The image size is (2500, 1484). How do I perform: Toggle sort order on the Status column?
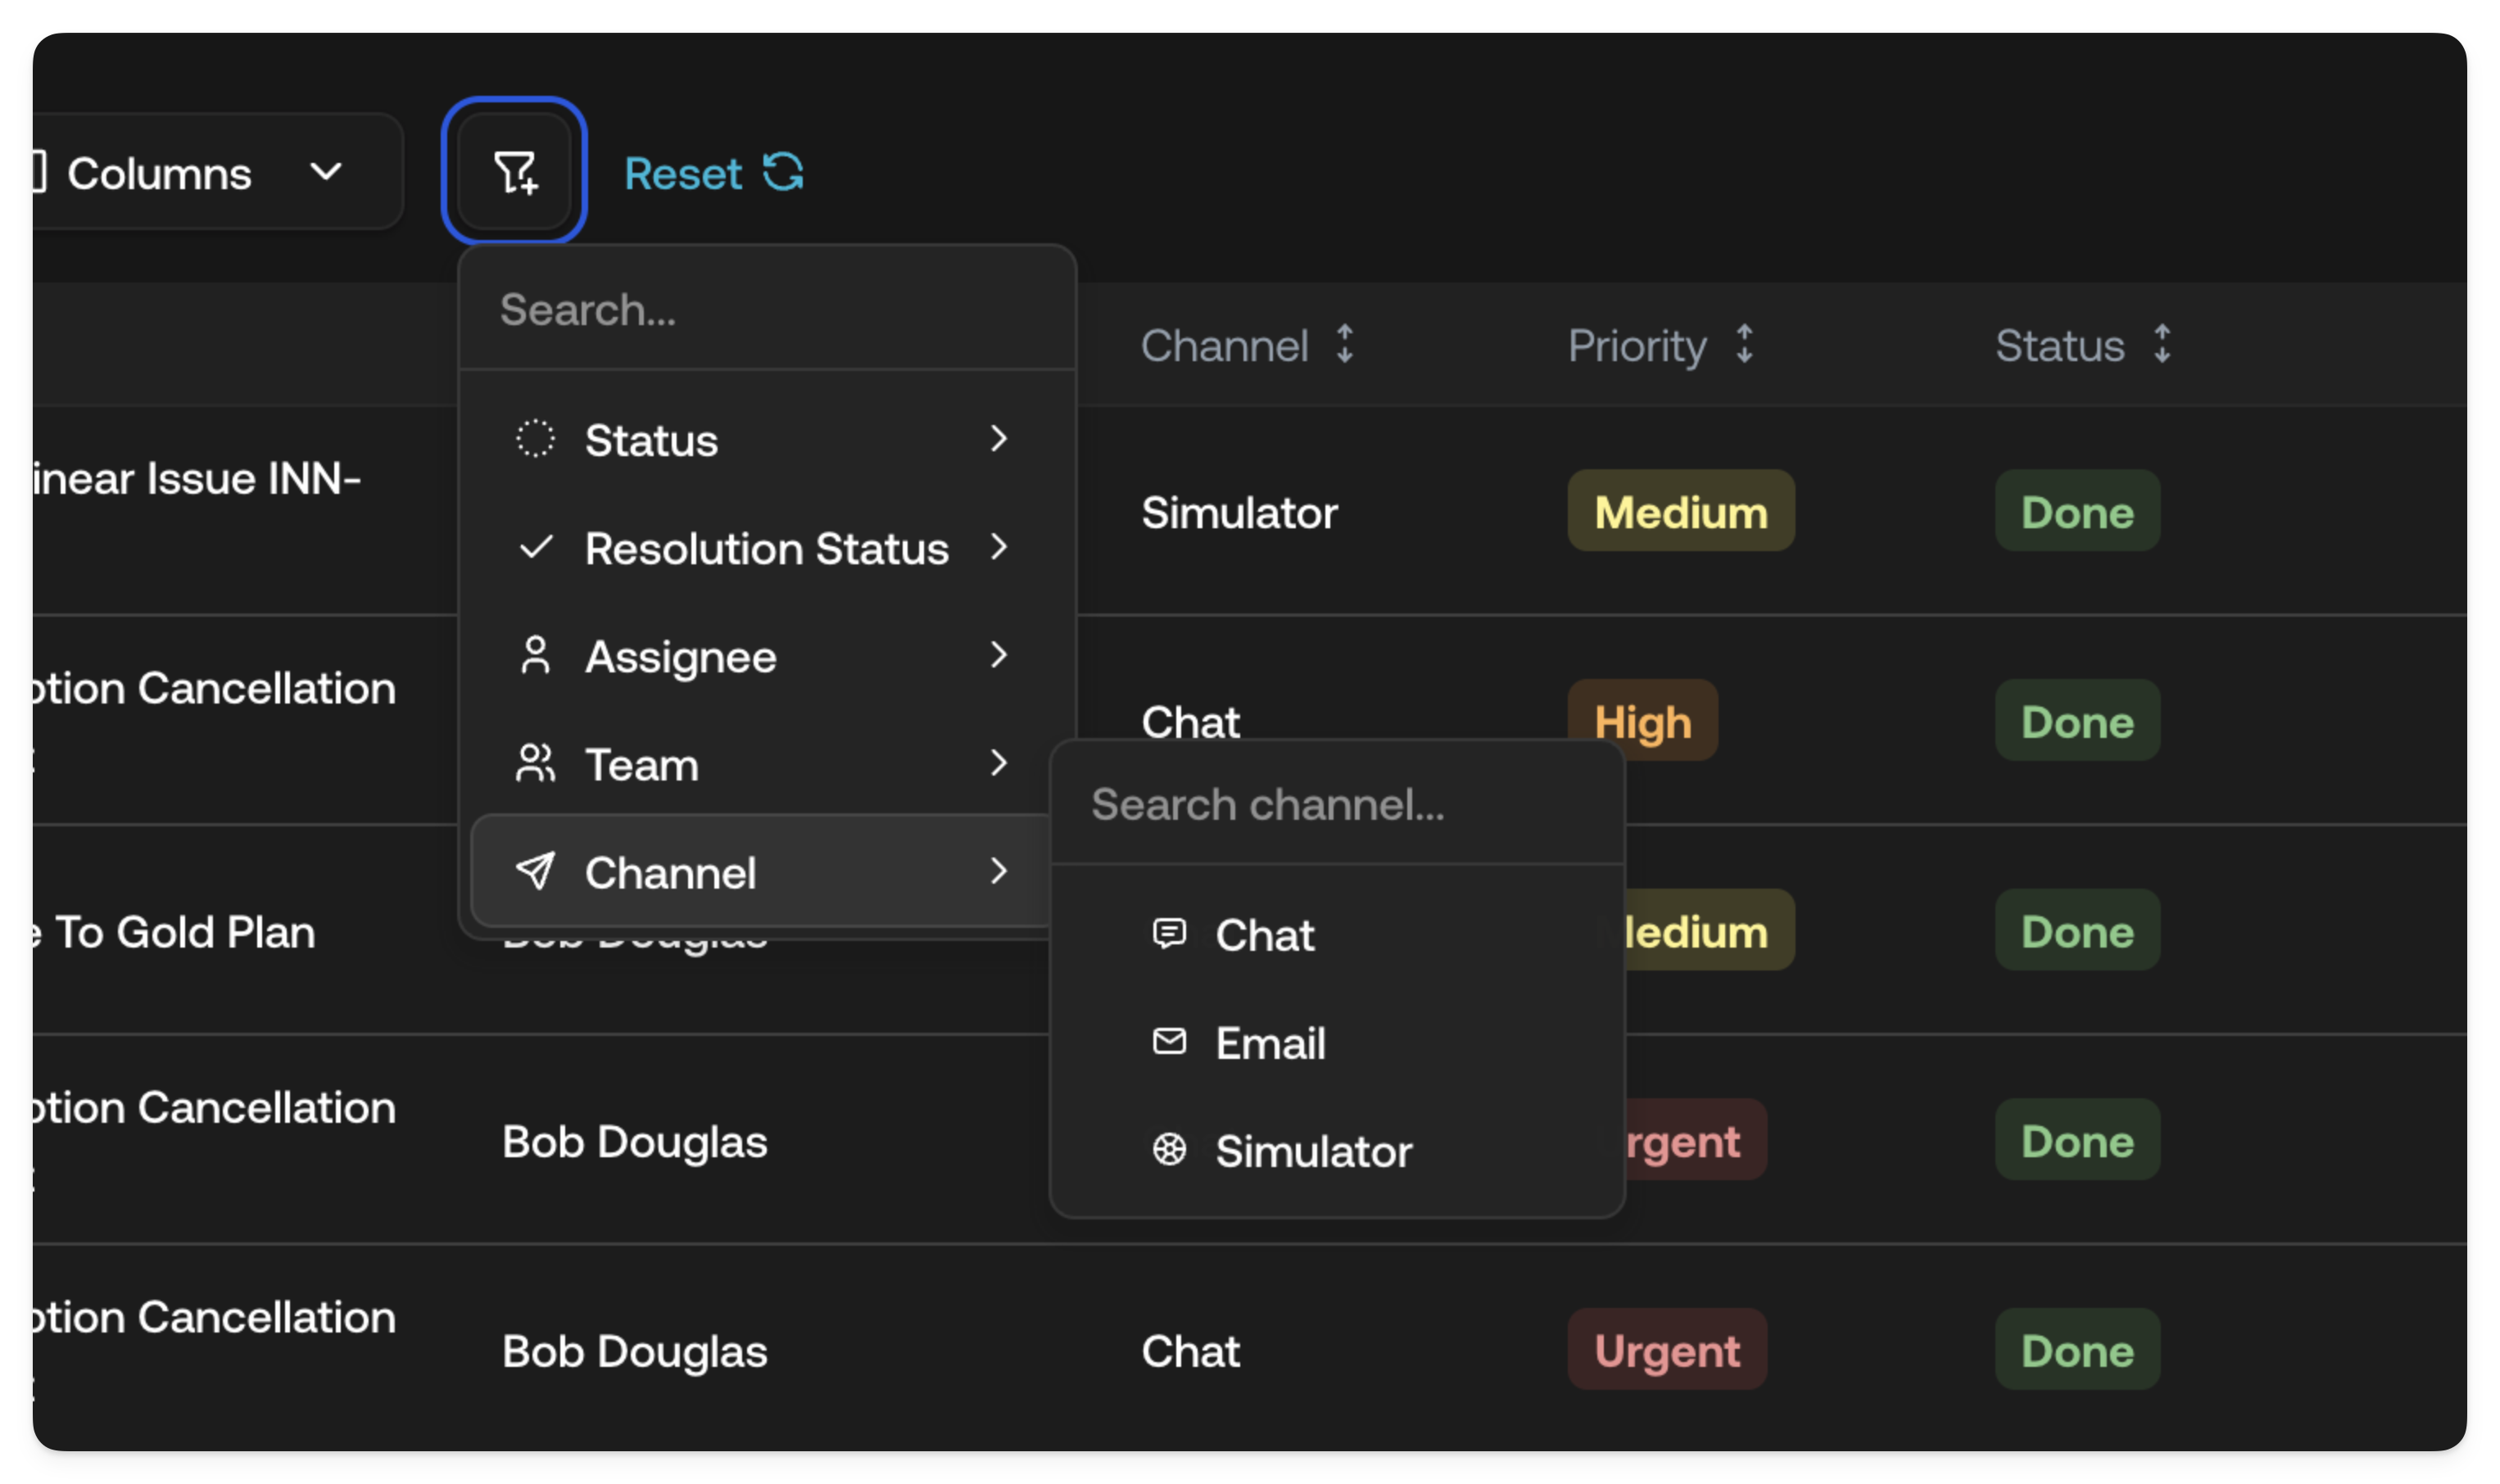point(2163,345)
